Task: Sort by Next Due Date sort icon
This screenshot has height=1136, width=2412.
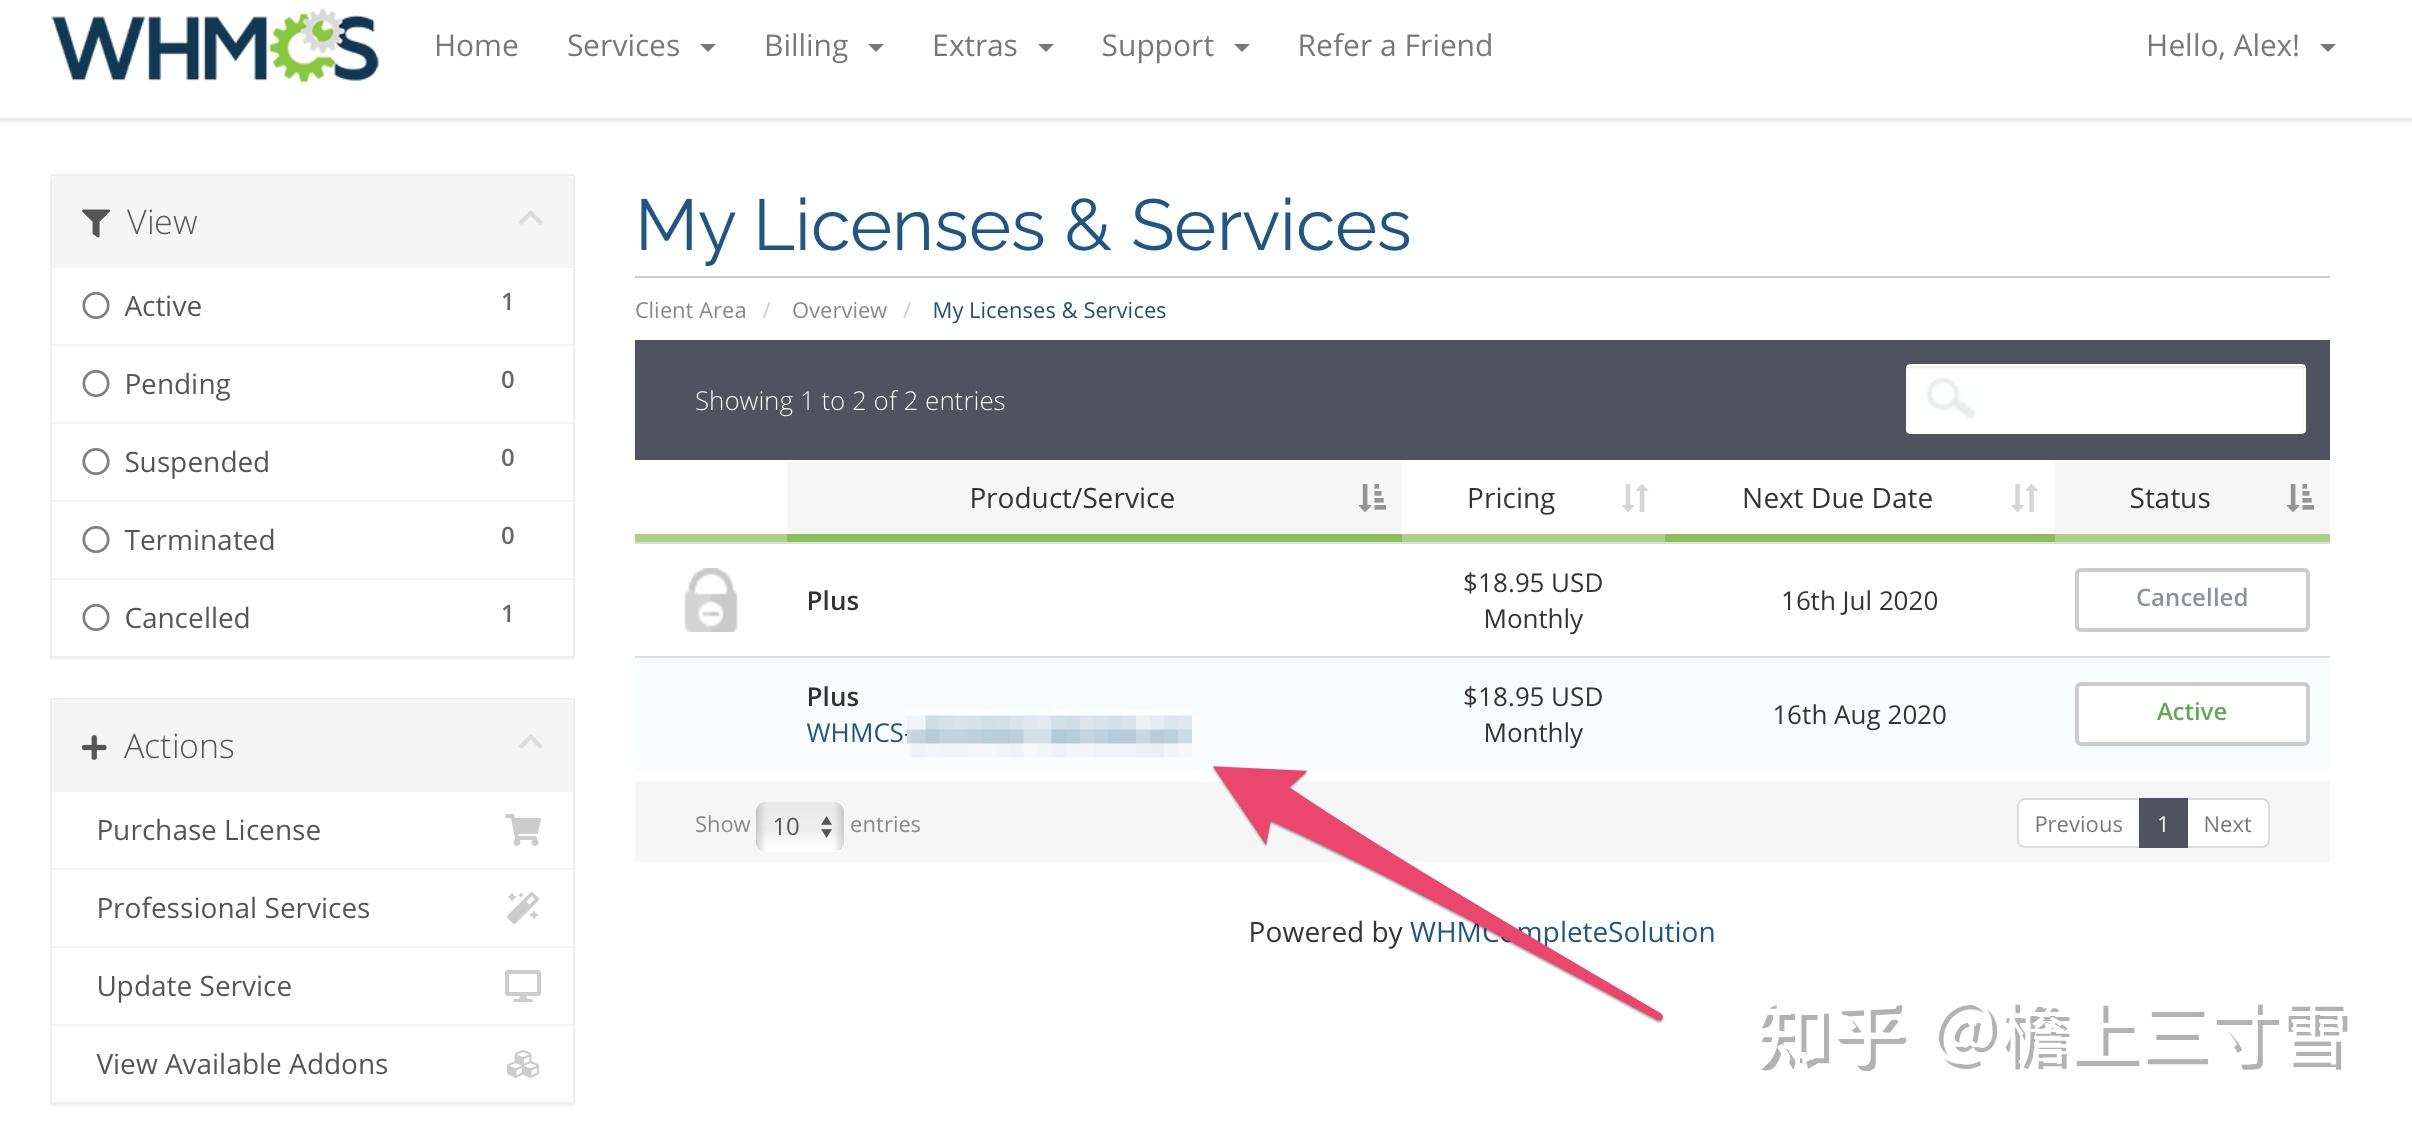Action: pos(2024,497)
